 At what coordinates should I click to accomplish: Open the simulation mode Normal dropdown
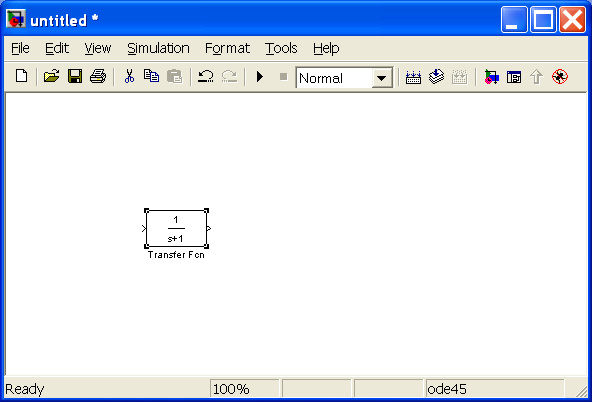(x=382, y=78)
